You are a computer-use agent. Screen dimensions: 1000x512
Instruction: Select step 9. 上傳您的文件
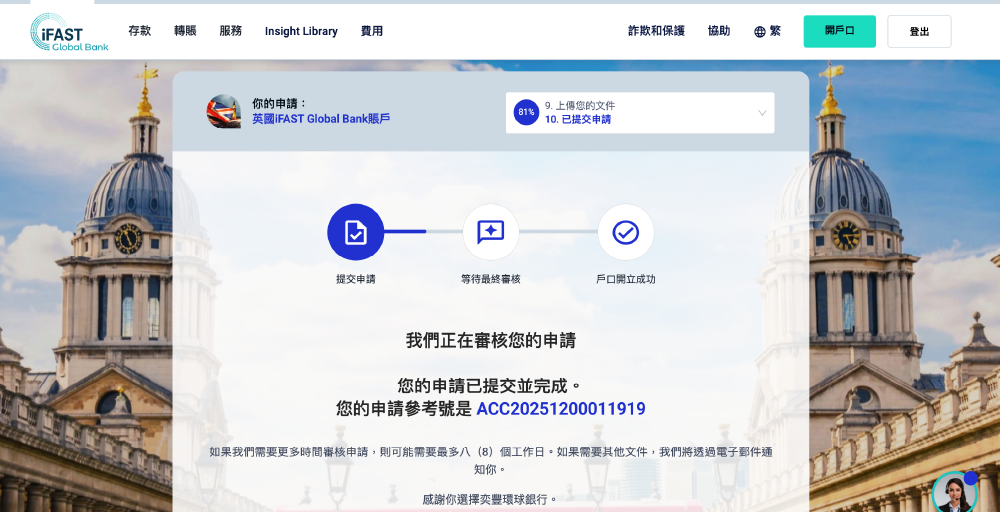[x=580, y=106]
